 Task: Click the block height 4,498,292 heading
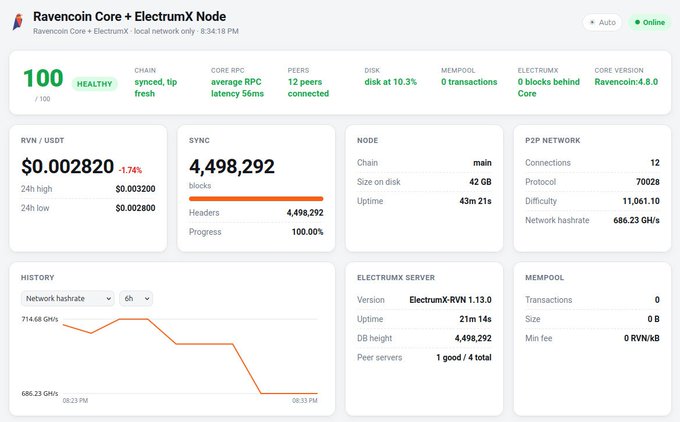[x=232, y=167]
